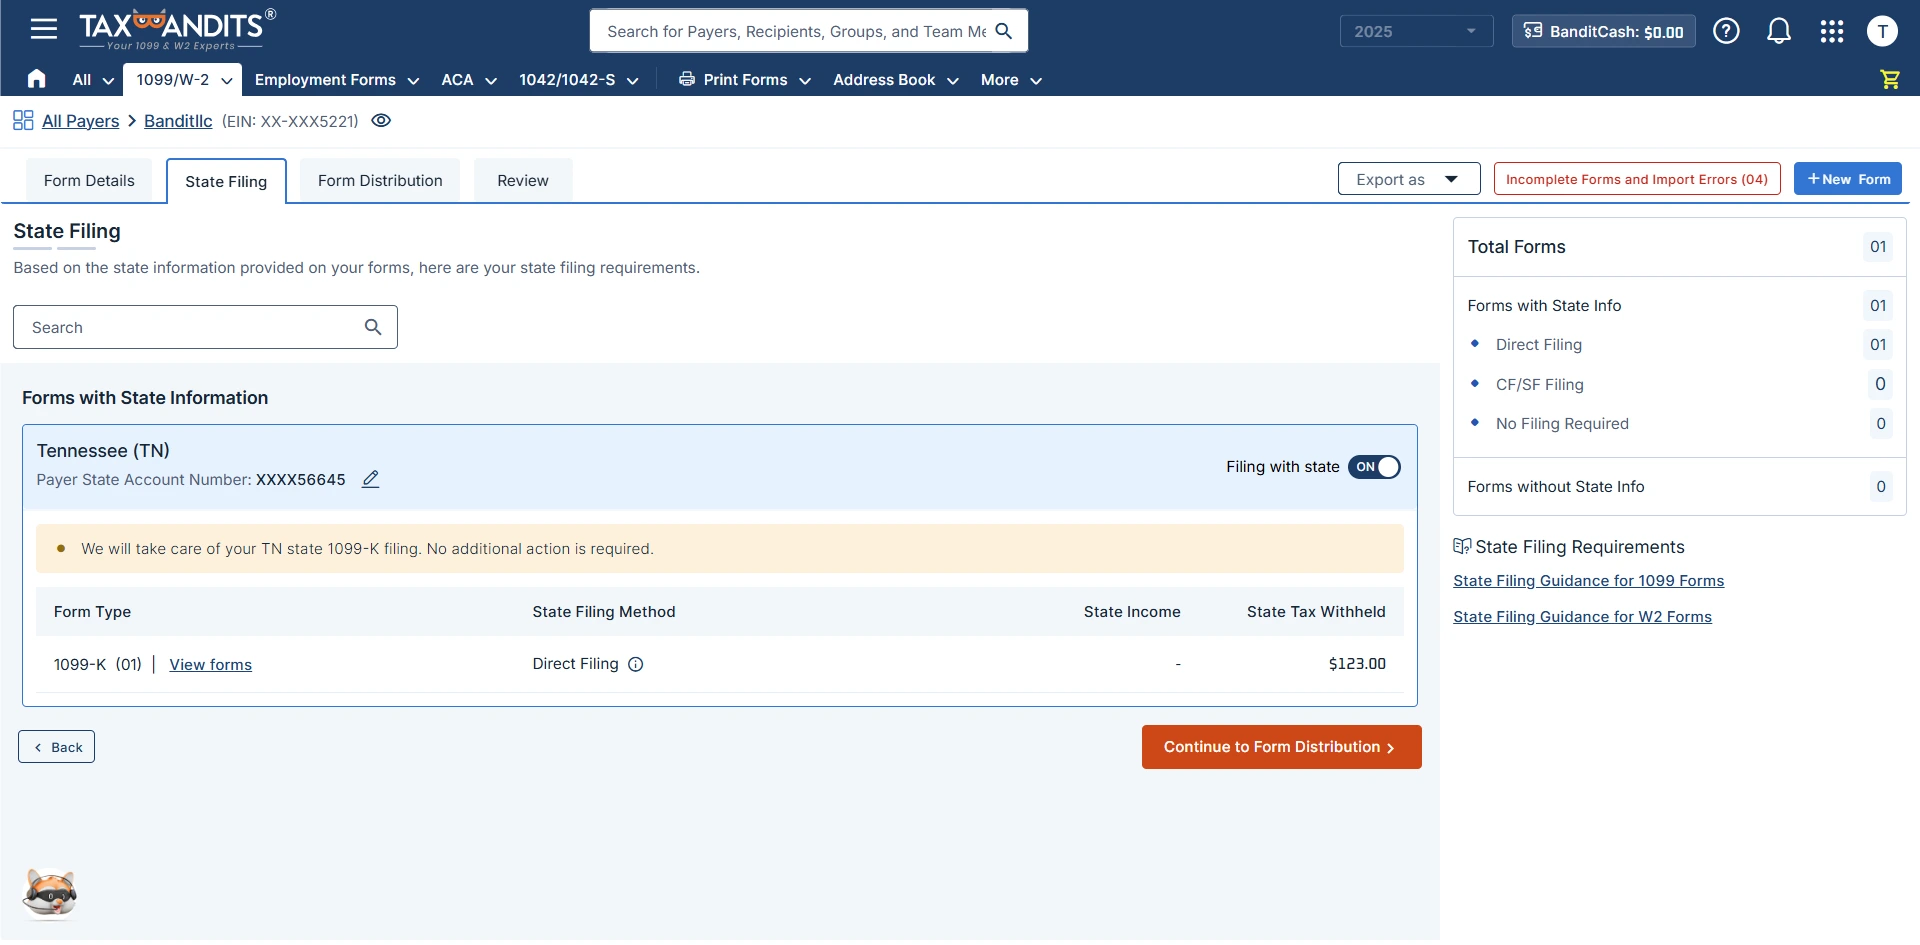This screenshot has width=1920, height=945.
Task: Open State Filing Guidance for W2 Forms
Action: click(1582, 616)
